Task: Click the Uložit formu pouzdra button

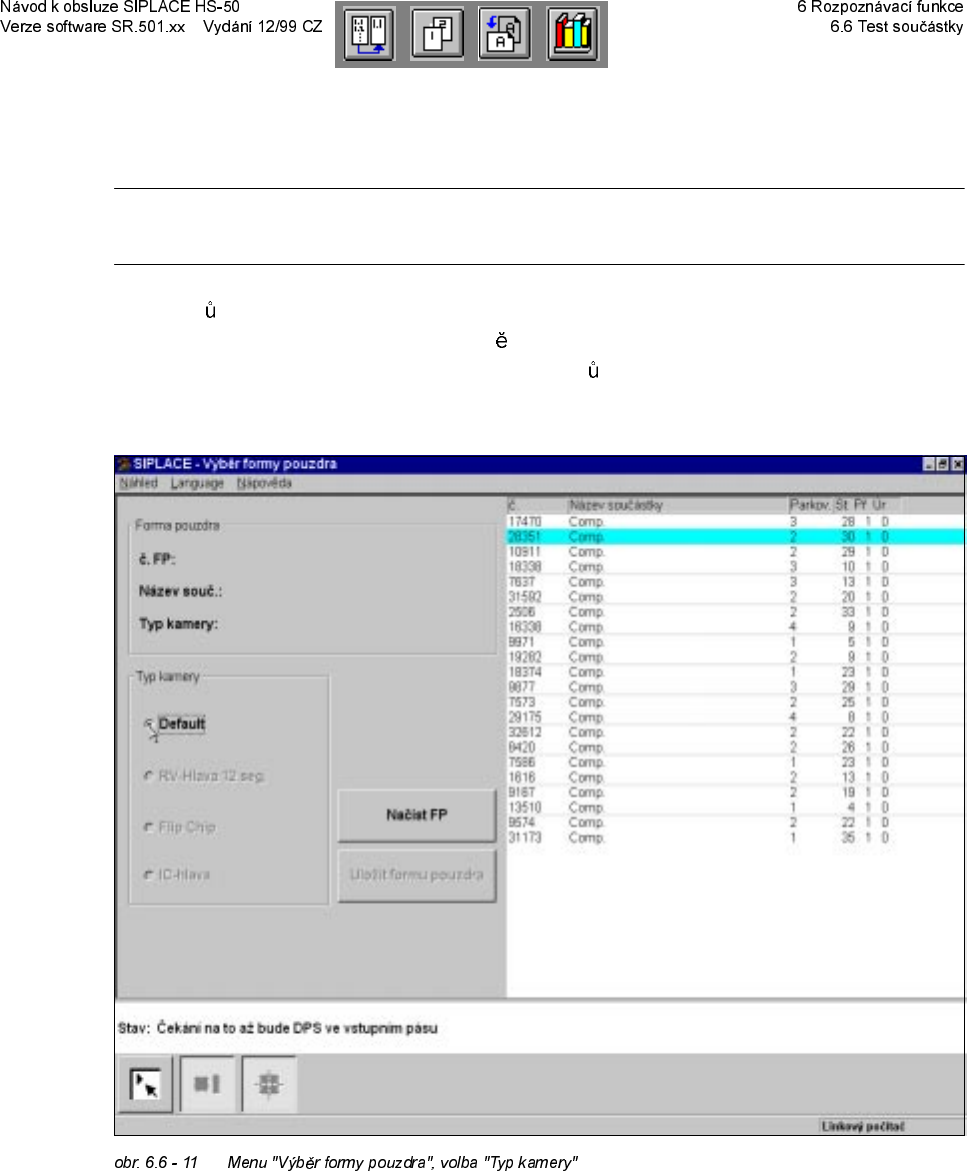Action: [417, 875]
